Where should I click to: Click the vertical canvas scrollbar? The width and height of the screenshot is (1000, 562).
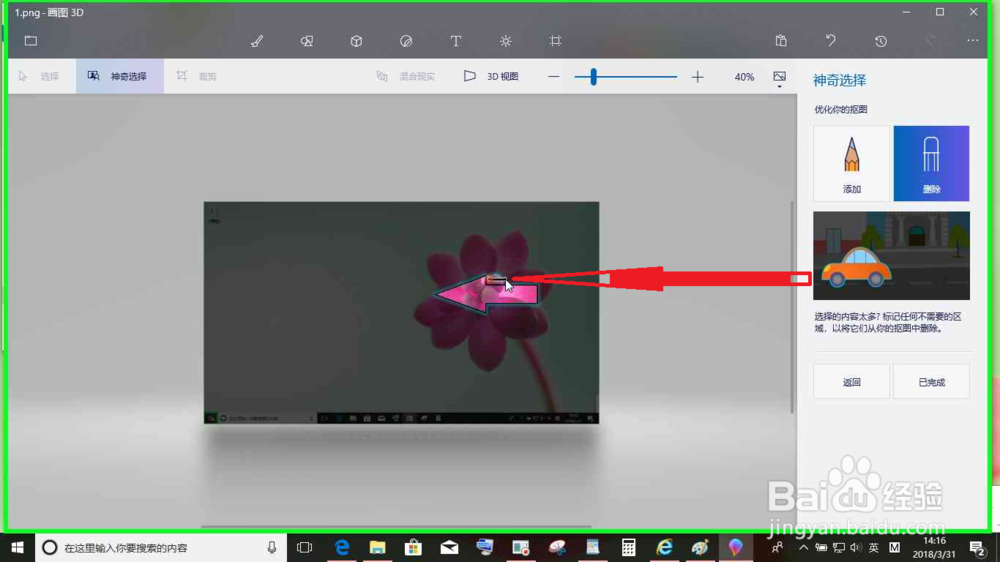793,307
